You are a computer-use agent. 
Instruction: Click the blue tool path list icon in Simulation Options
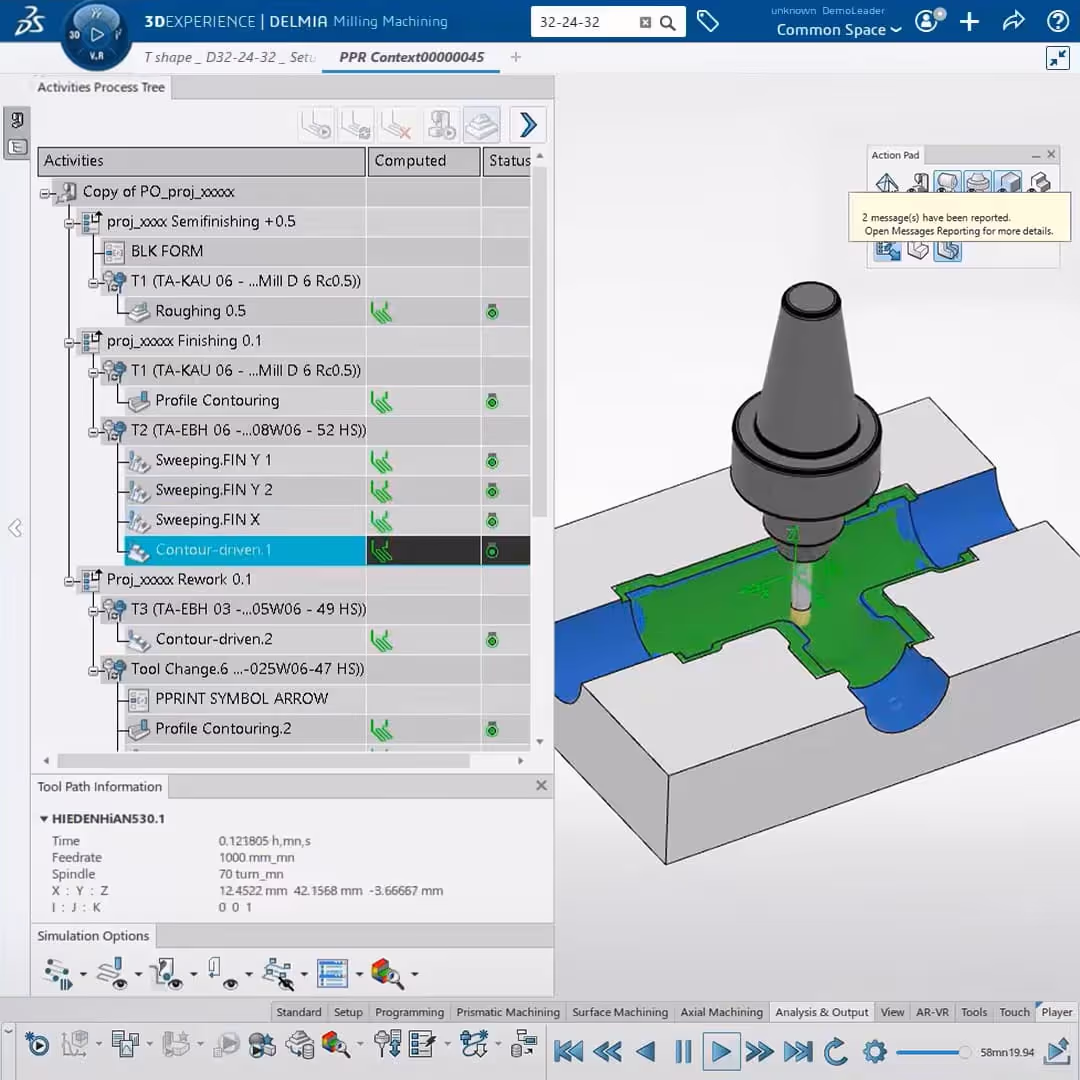(x=332, y=974)
